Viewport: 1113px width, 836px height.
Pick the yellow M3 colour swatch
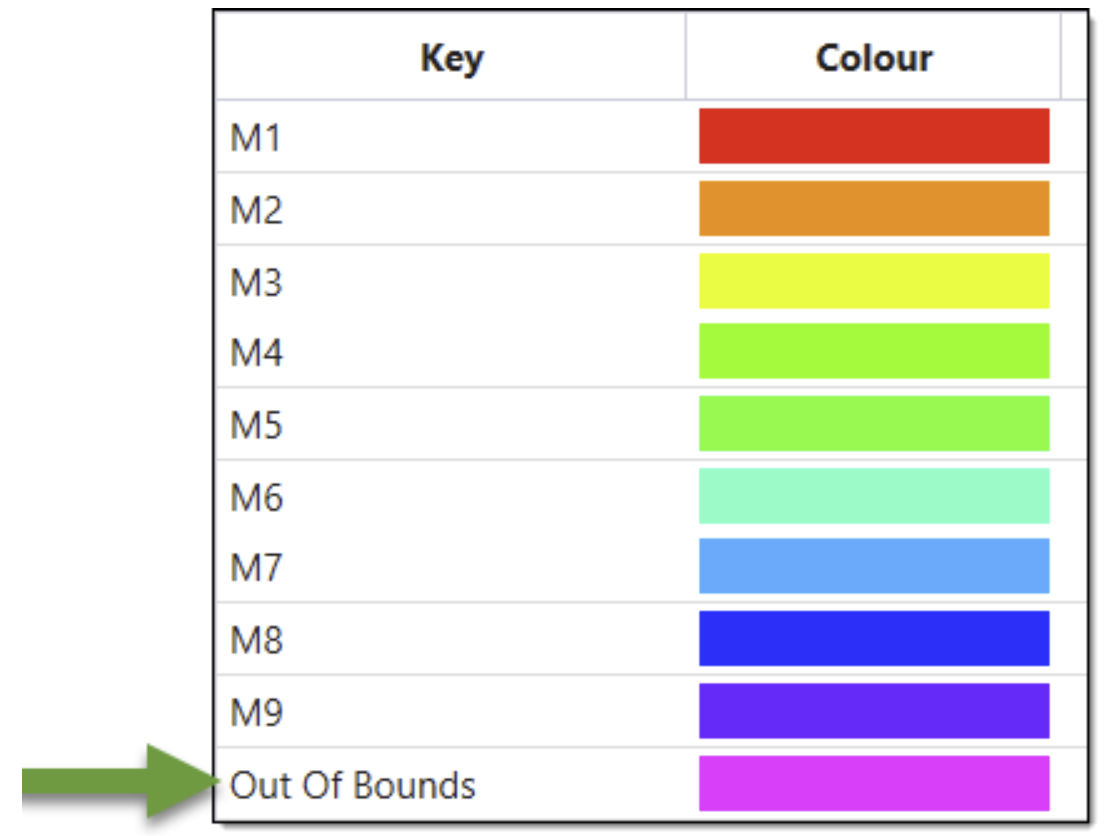873,281
